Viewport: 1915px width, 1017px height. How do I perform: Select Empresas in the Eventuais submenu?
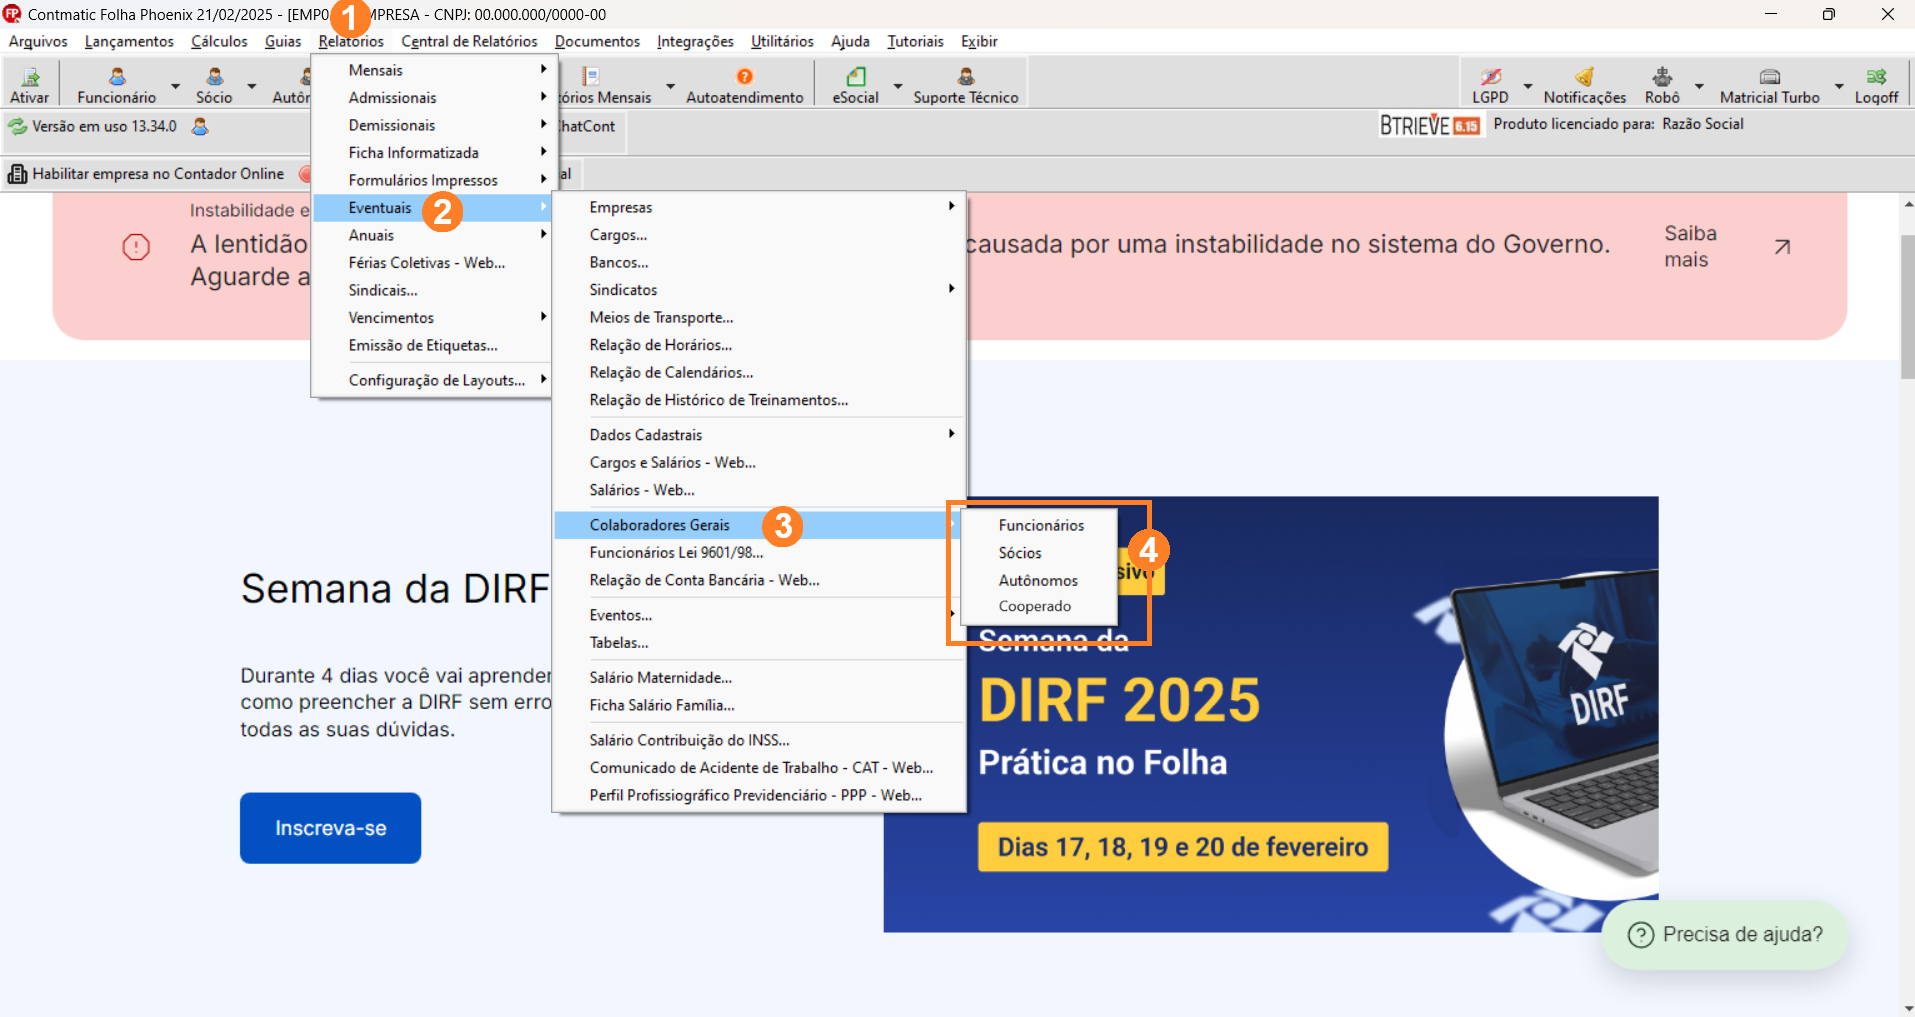[760, 208]
